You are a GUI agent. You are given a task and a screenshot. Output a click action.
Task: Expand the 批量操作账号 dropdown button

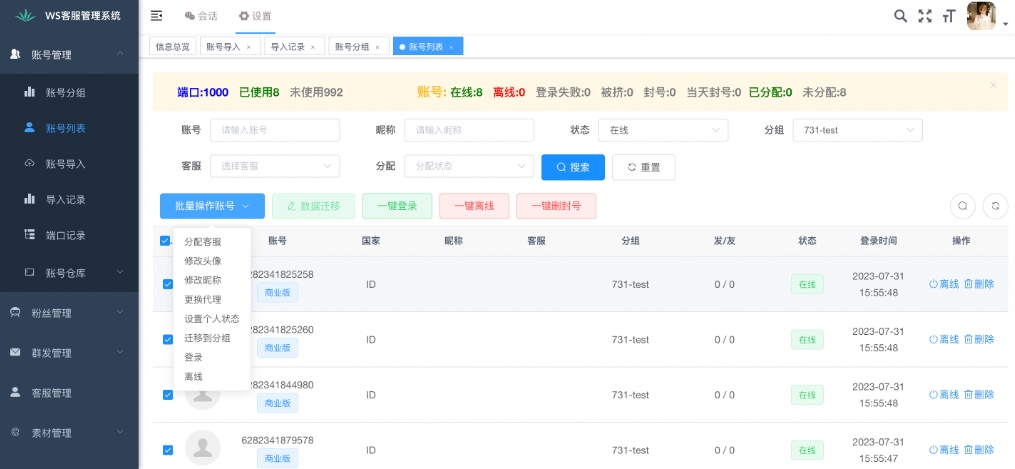(x=212, y=206)
